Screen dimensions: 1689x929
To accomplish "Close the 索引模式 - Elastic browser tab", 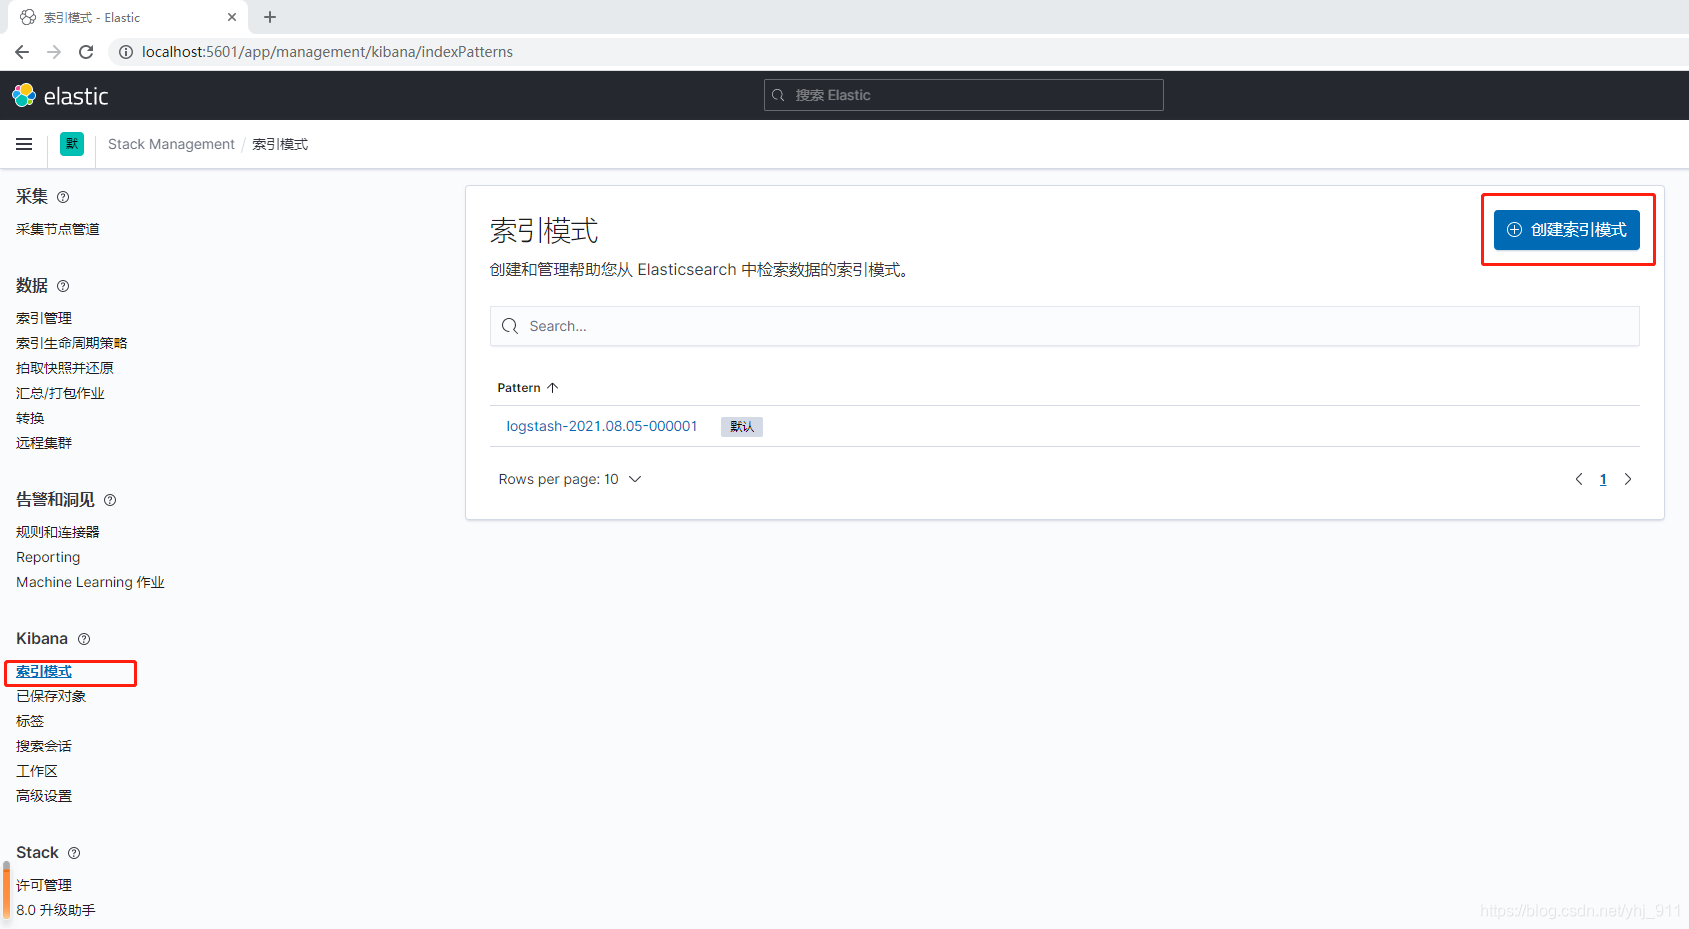I will [x=232, y=17].
